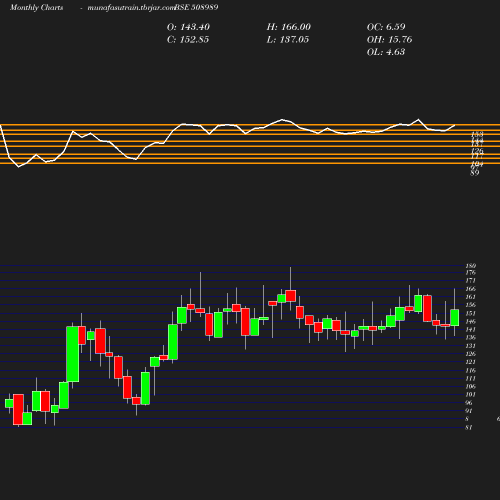The height and width of the screenshot is (500, 500).
Task: Click the 116 price axis label
Action: point(470,370)
